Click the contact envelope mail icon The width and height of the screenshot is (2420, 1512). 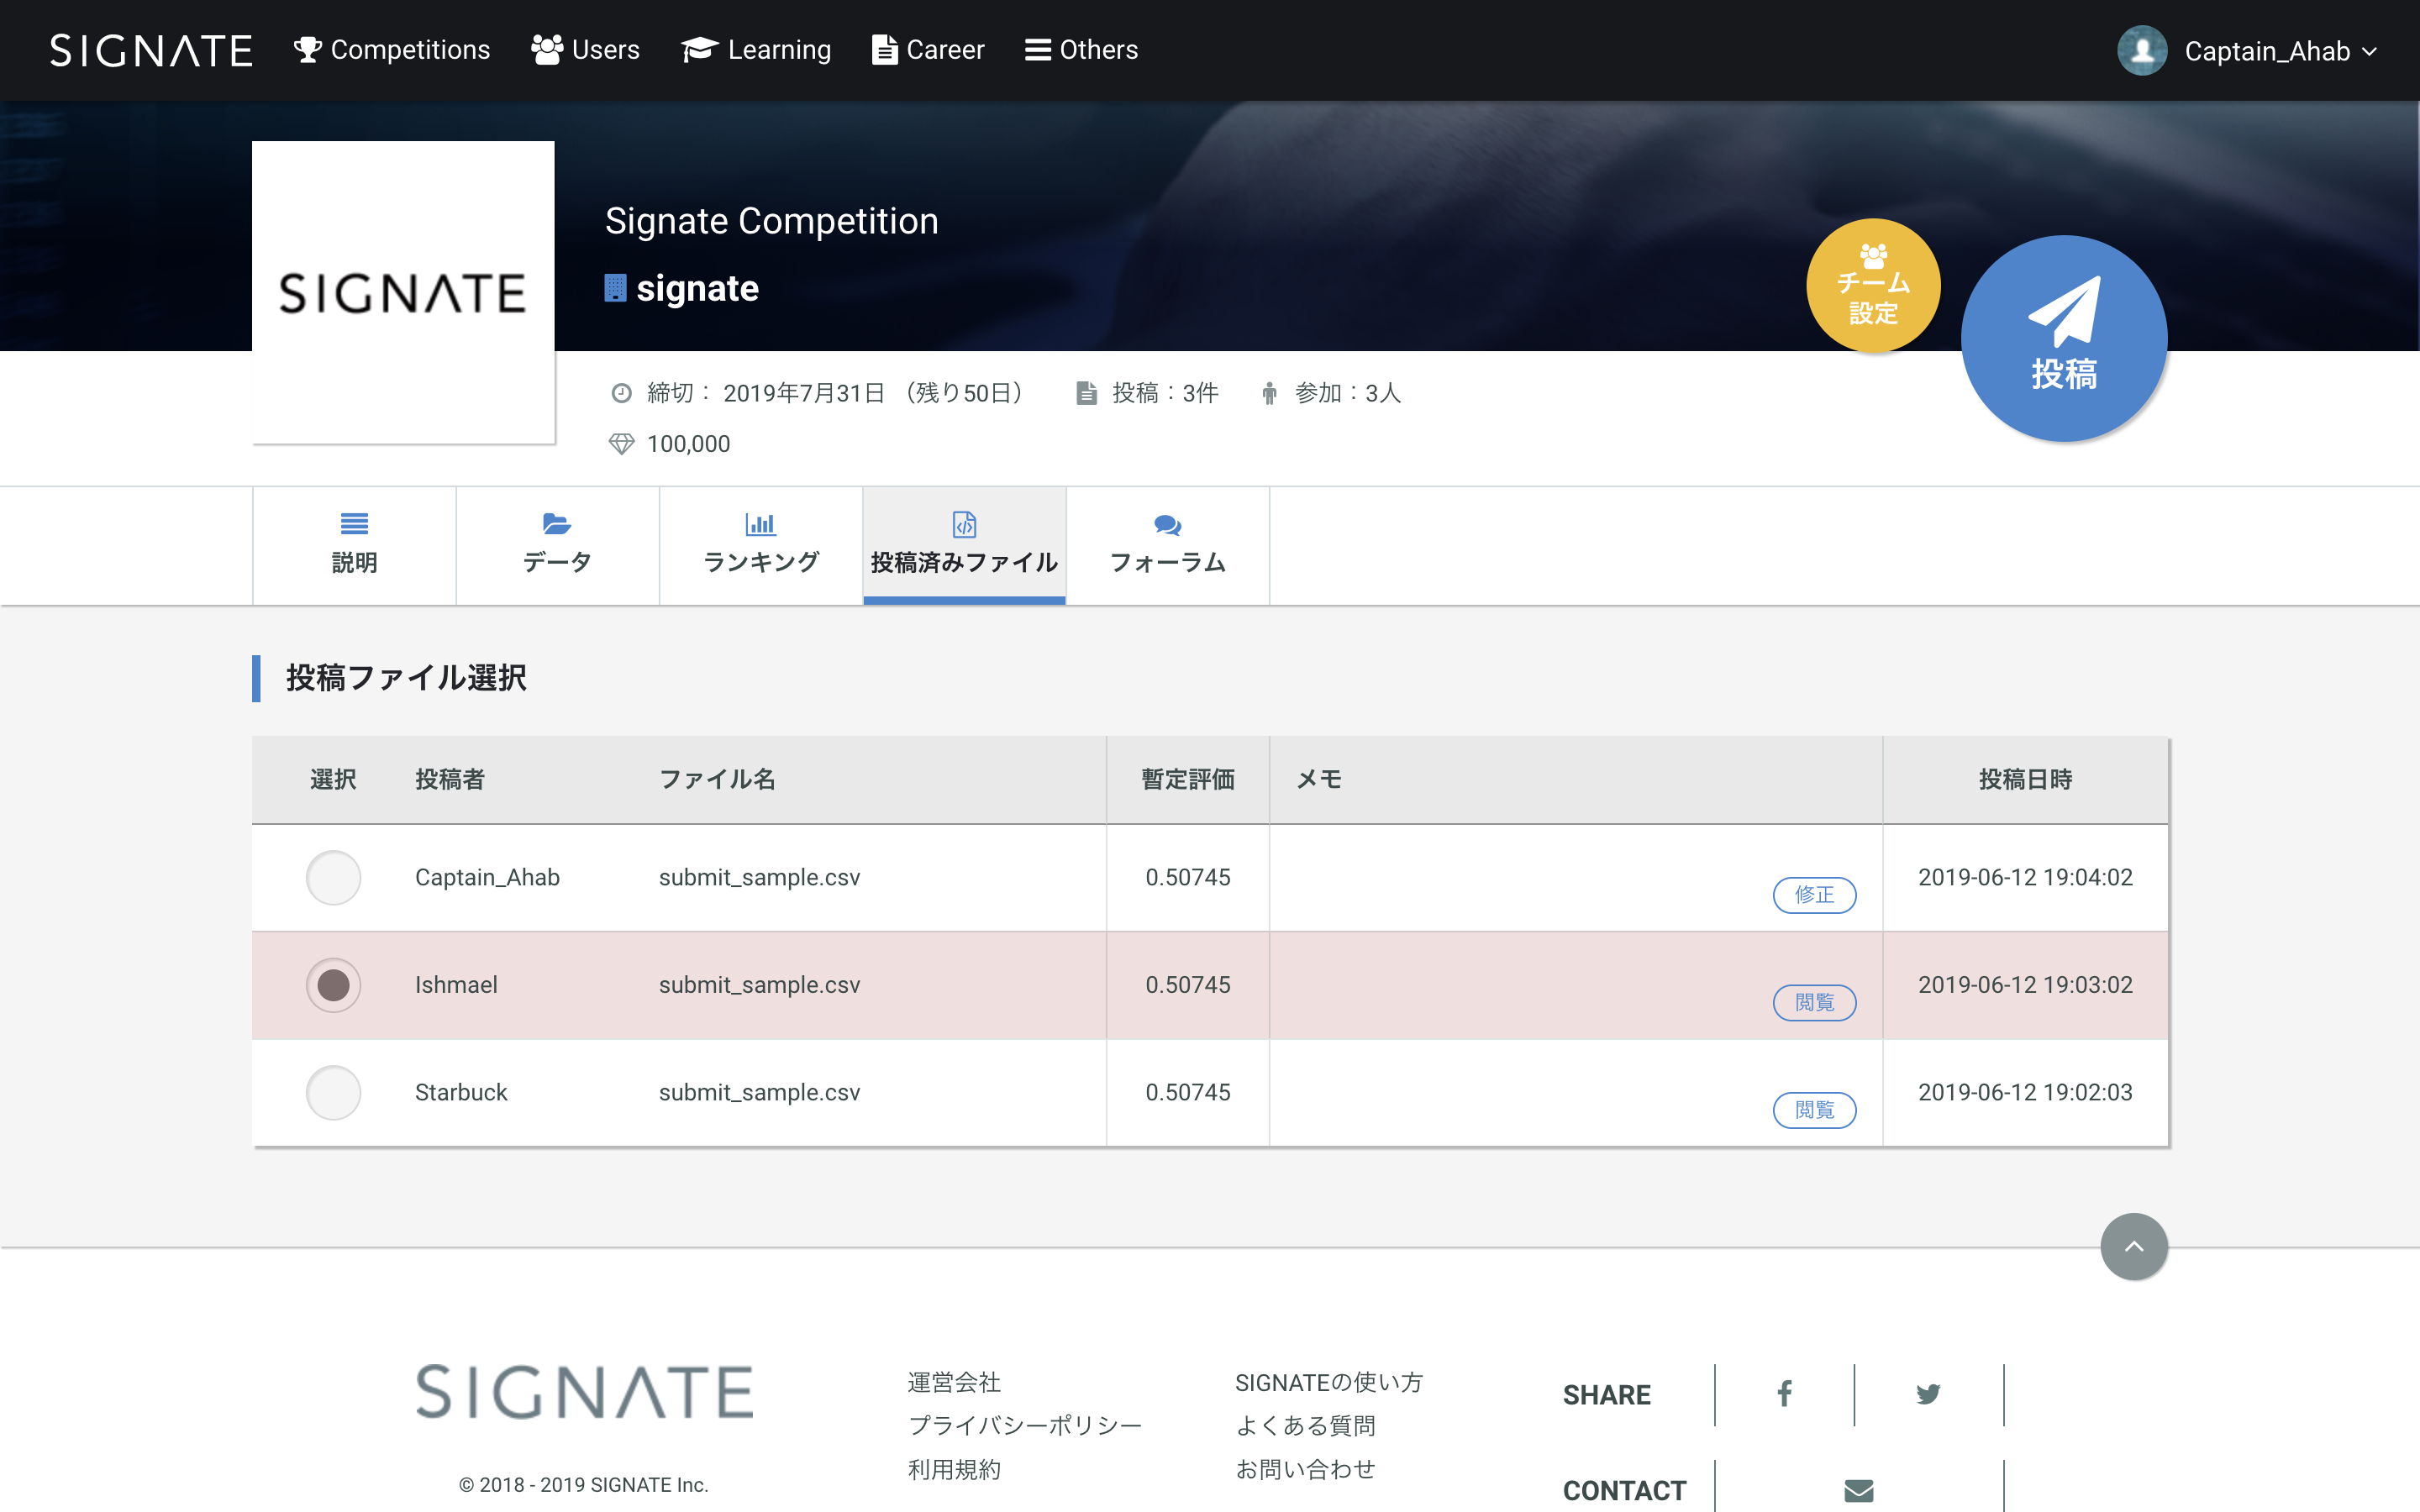click(x=1858, y=1490)
